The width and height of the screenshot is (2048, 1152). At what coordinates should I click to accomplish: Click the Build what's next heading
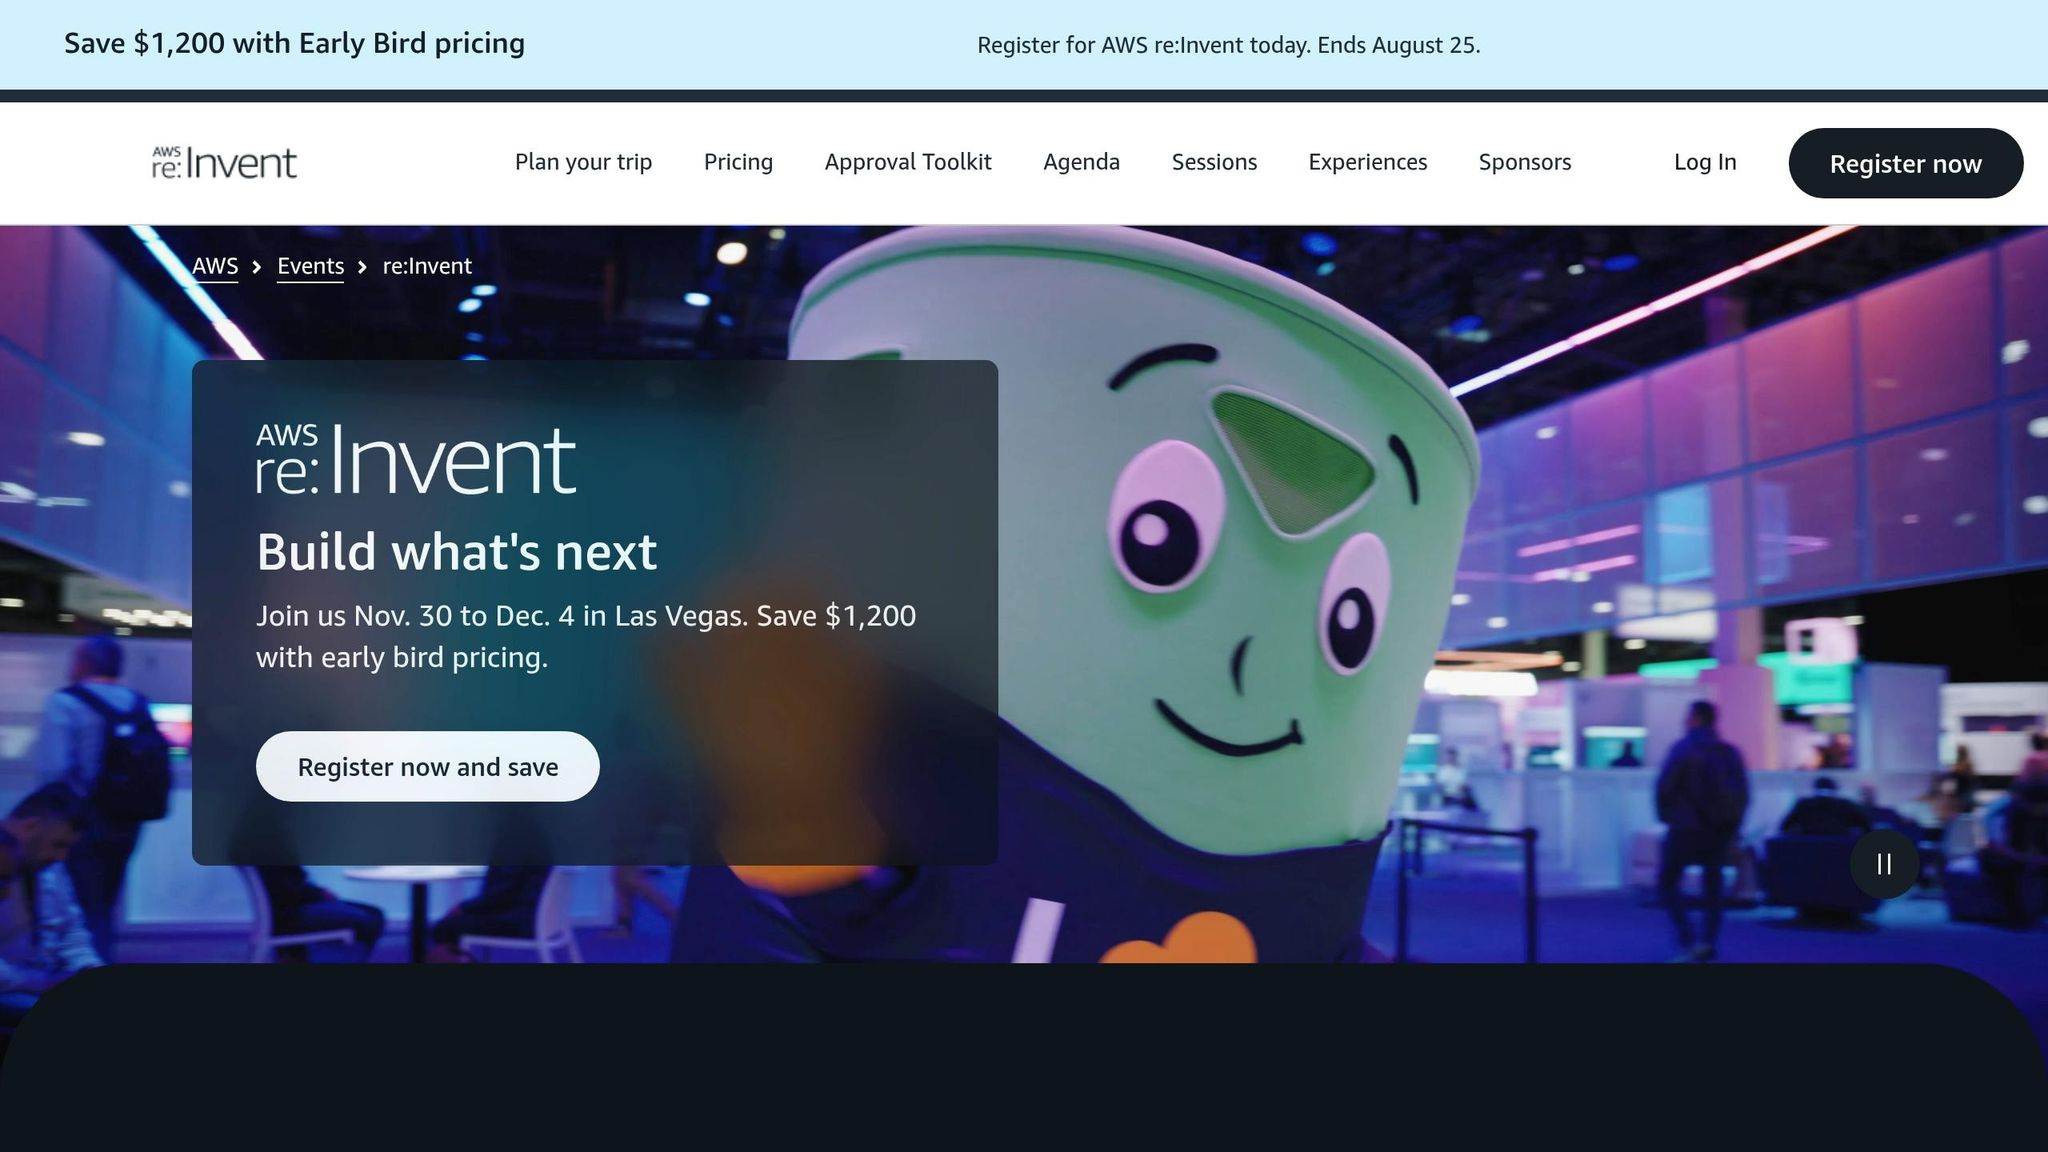(457, 551)
